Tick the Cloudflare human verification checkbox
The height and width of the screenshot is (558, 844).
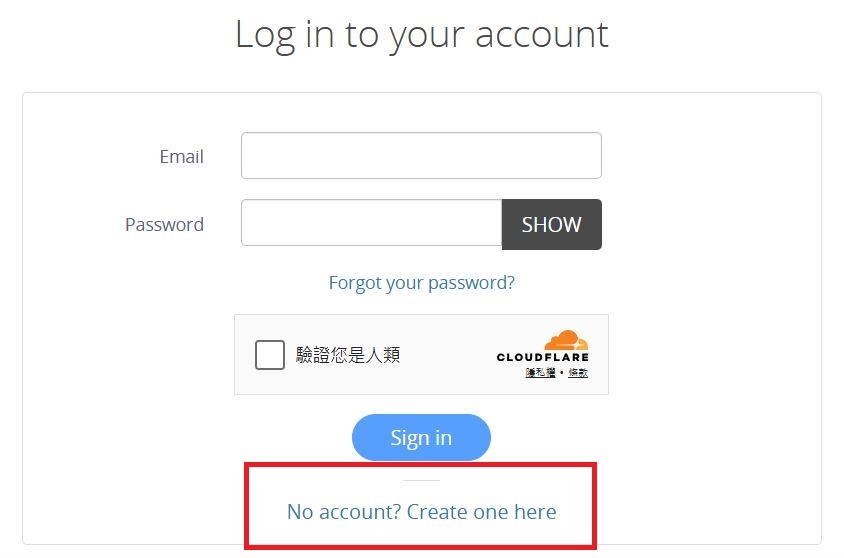pyautogui.click(x=270, y=355)
